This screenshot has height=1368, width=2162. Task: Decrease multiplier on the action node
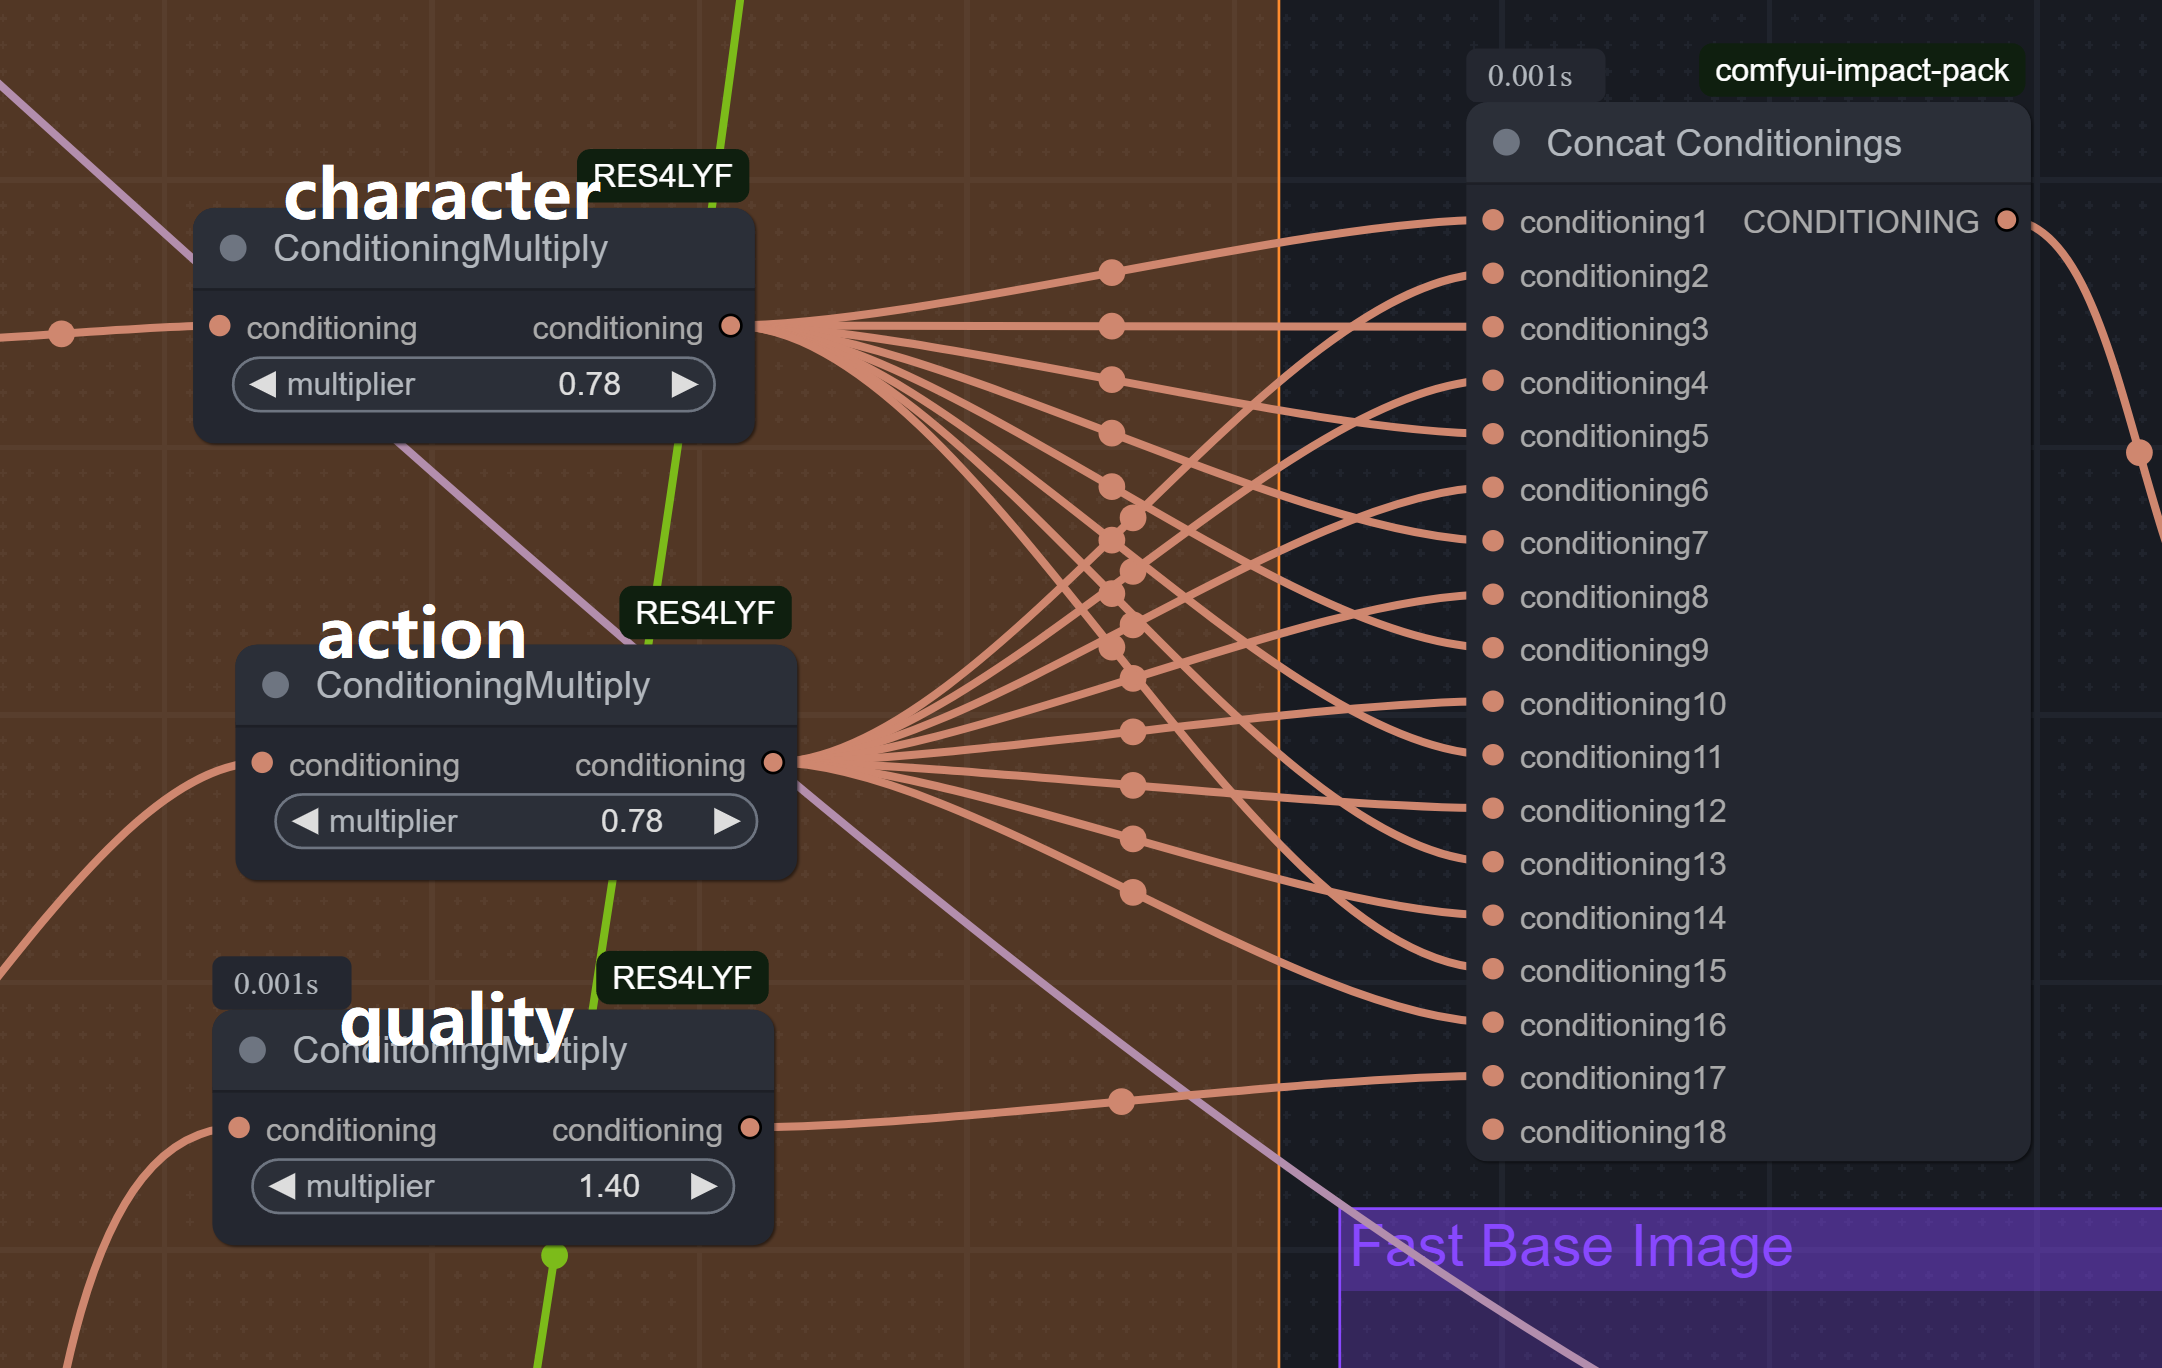click(x=305, y=821)
